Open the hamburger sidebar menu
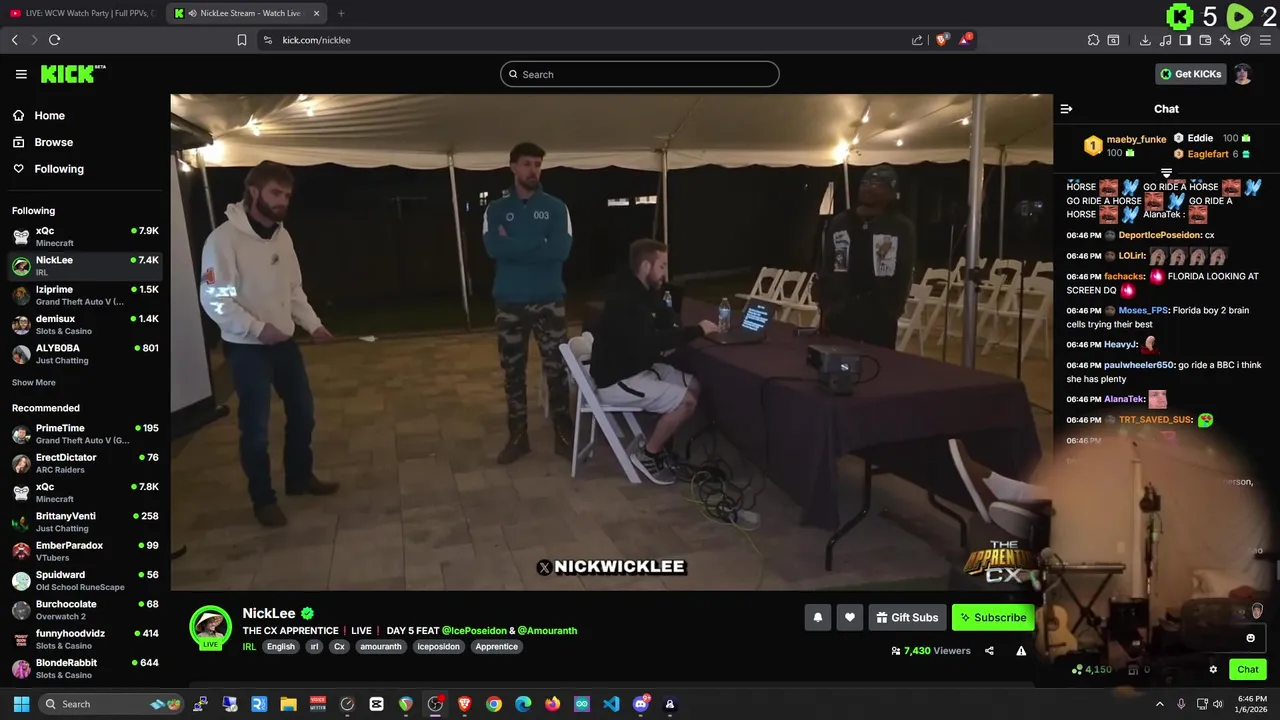The image size is (1280, 720). (21, 74)
